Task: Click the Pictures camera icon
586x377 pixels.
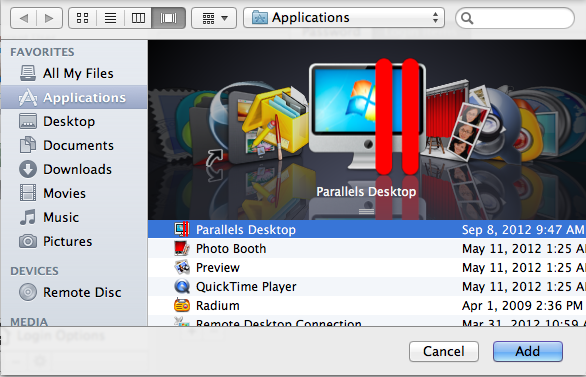Action: (x=28, y=241)
